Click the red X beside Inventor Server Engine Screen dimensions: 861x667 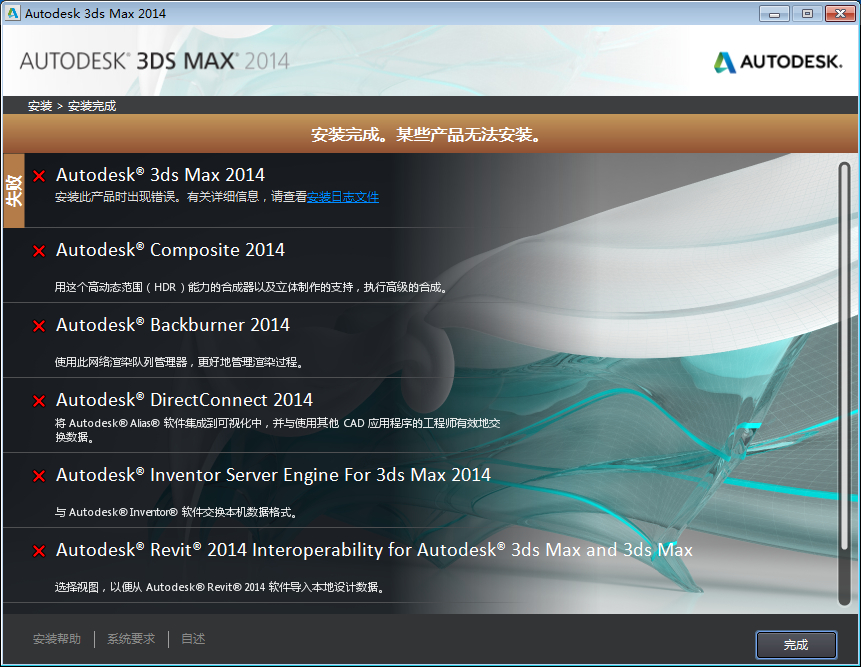coord(39,476)
